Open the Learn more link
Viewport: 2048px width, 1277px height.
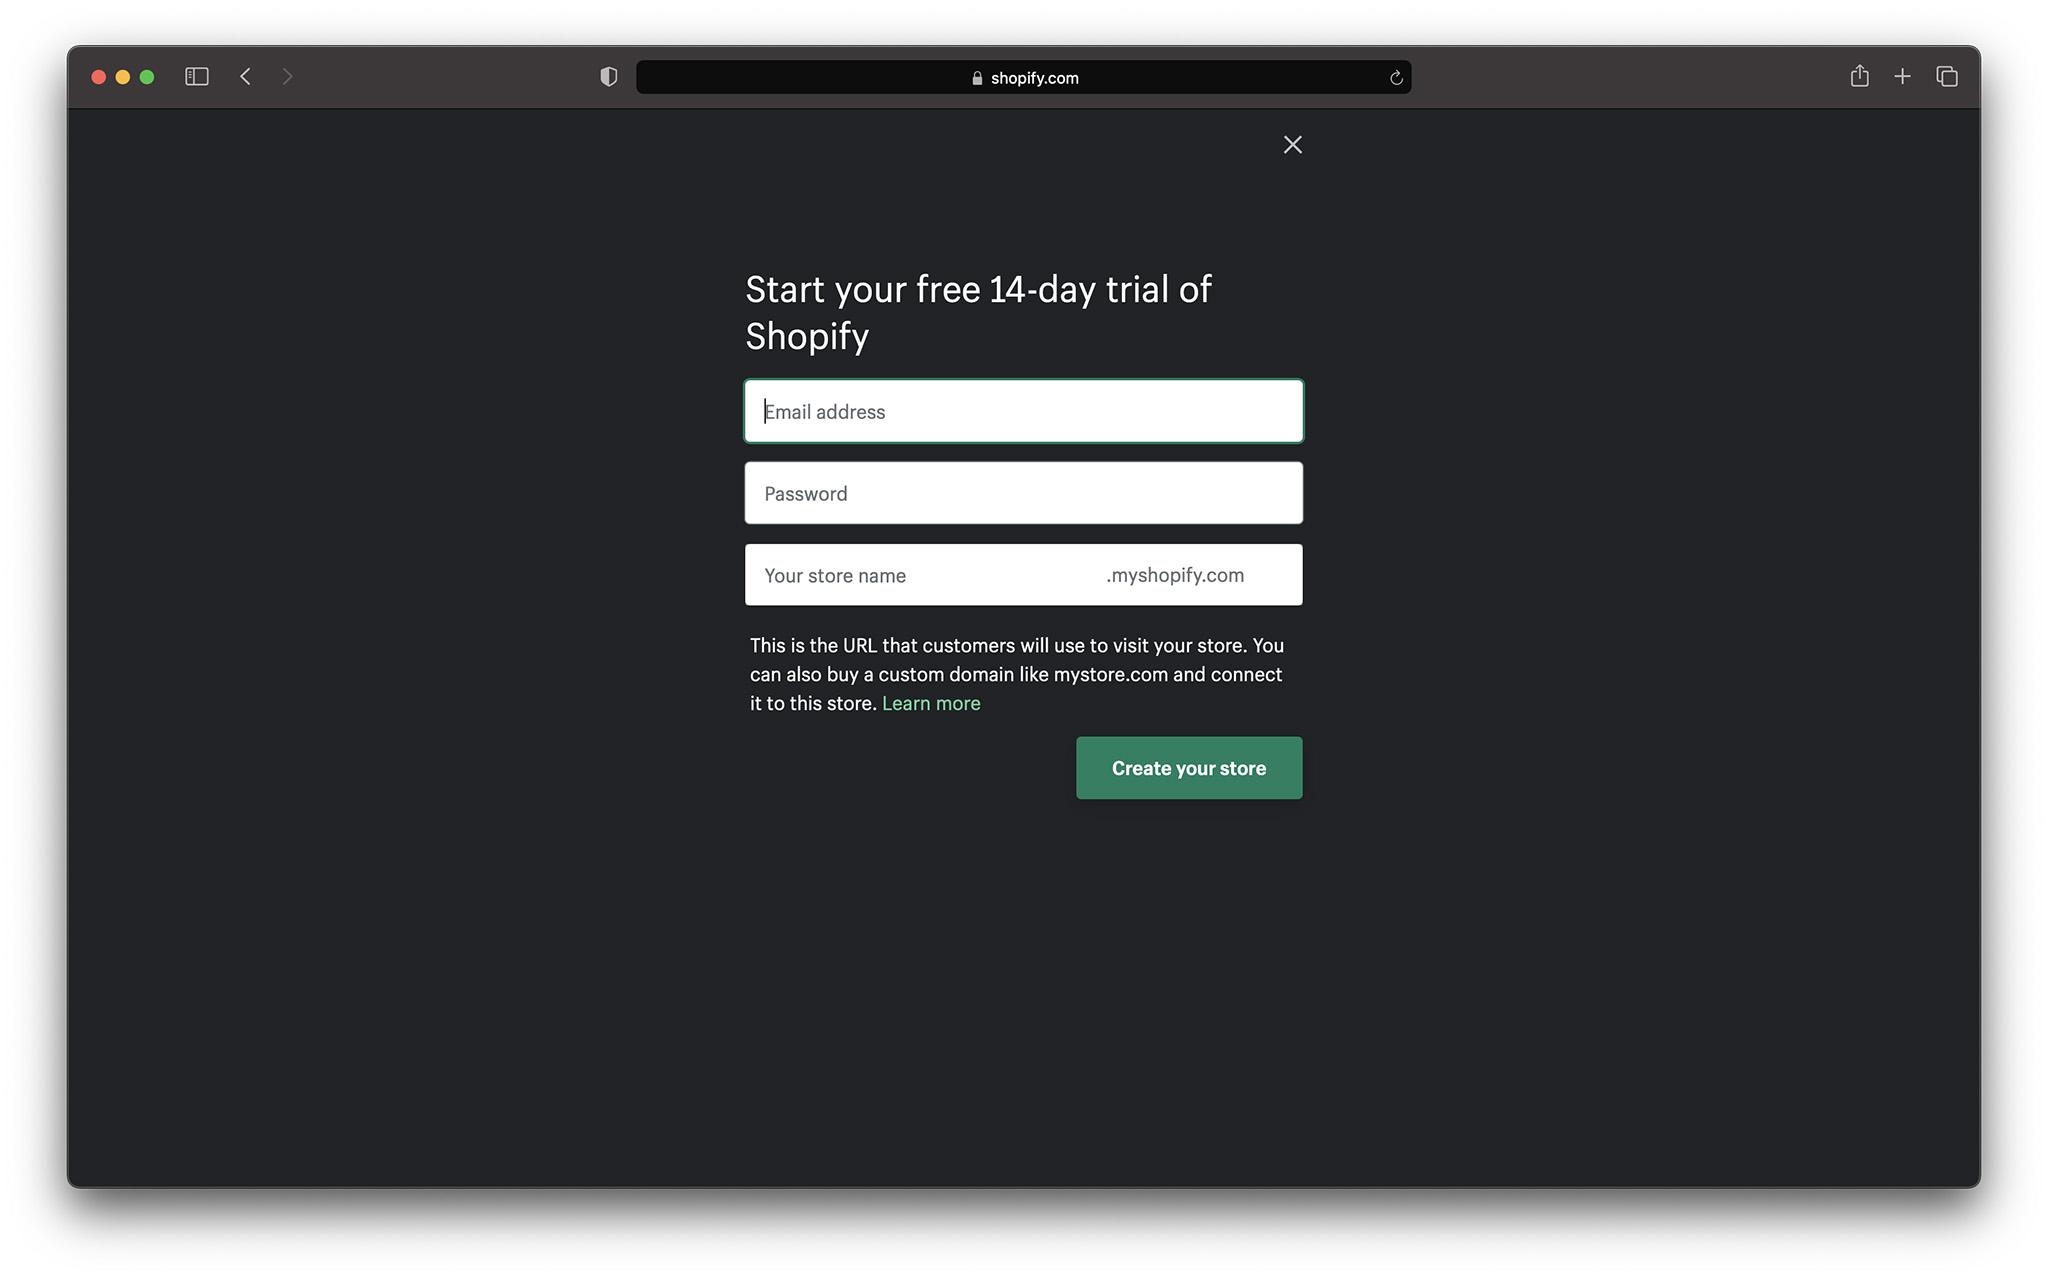point(931,703)
